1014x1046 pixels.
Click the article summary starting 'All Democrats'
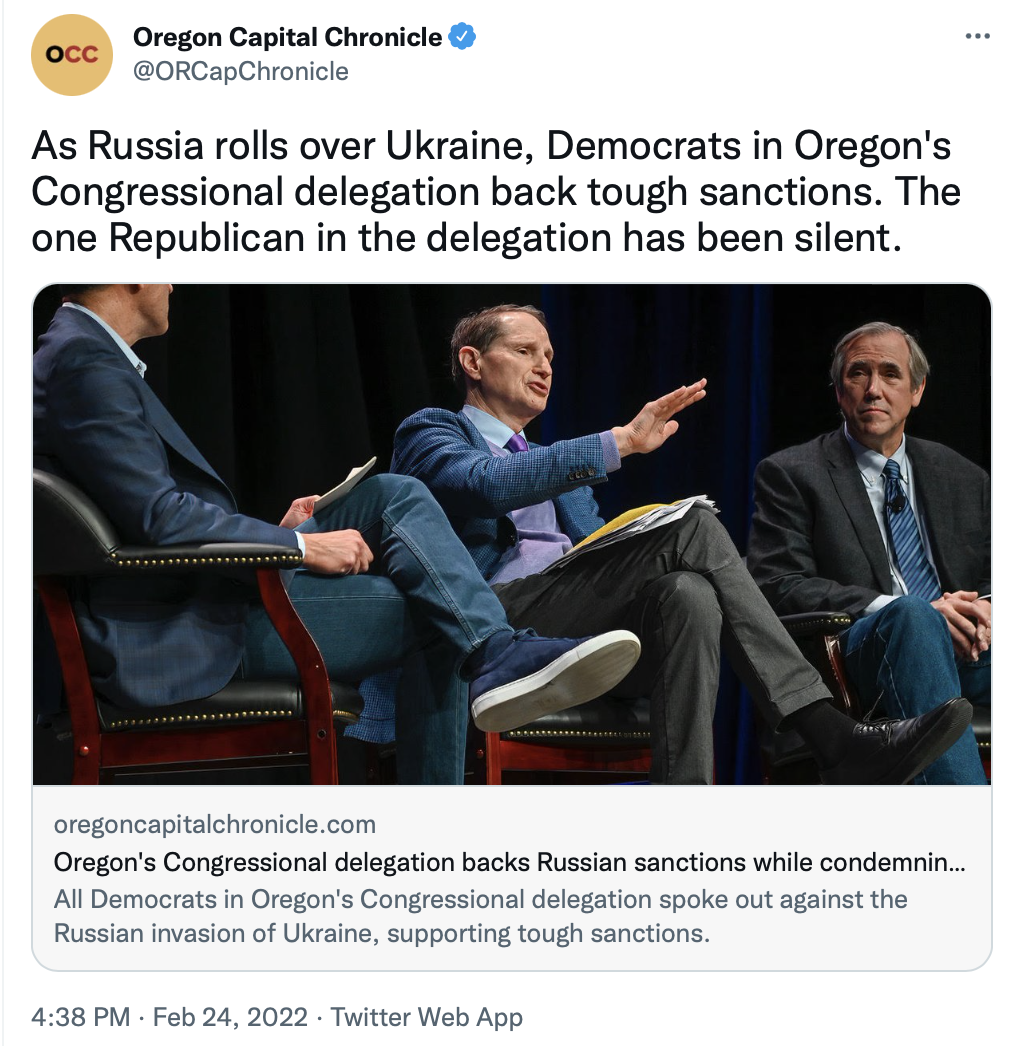pos(480,916)
